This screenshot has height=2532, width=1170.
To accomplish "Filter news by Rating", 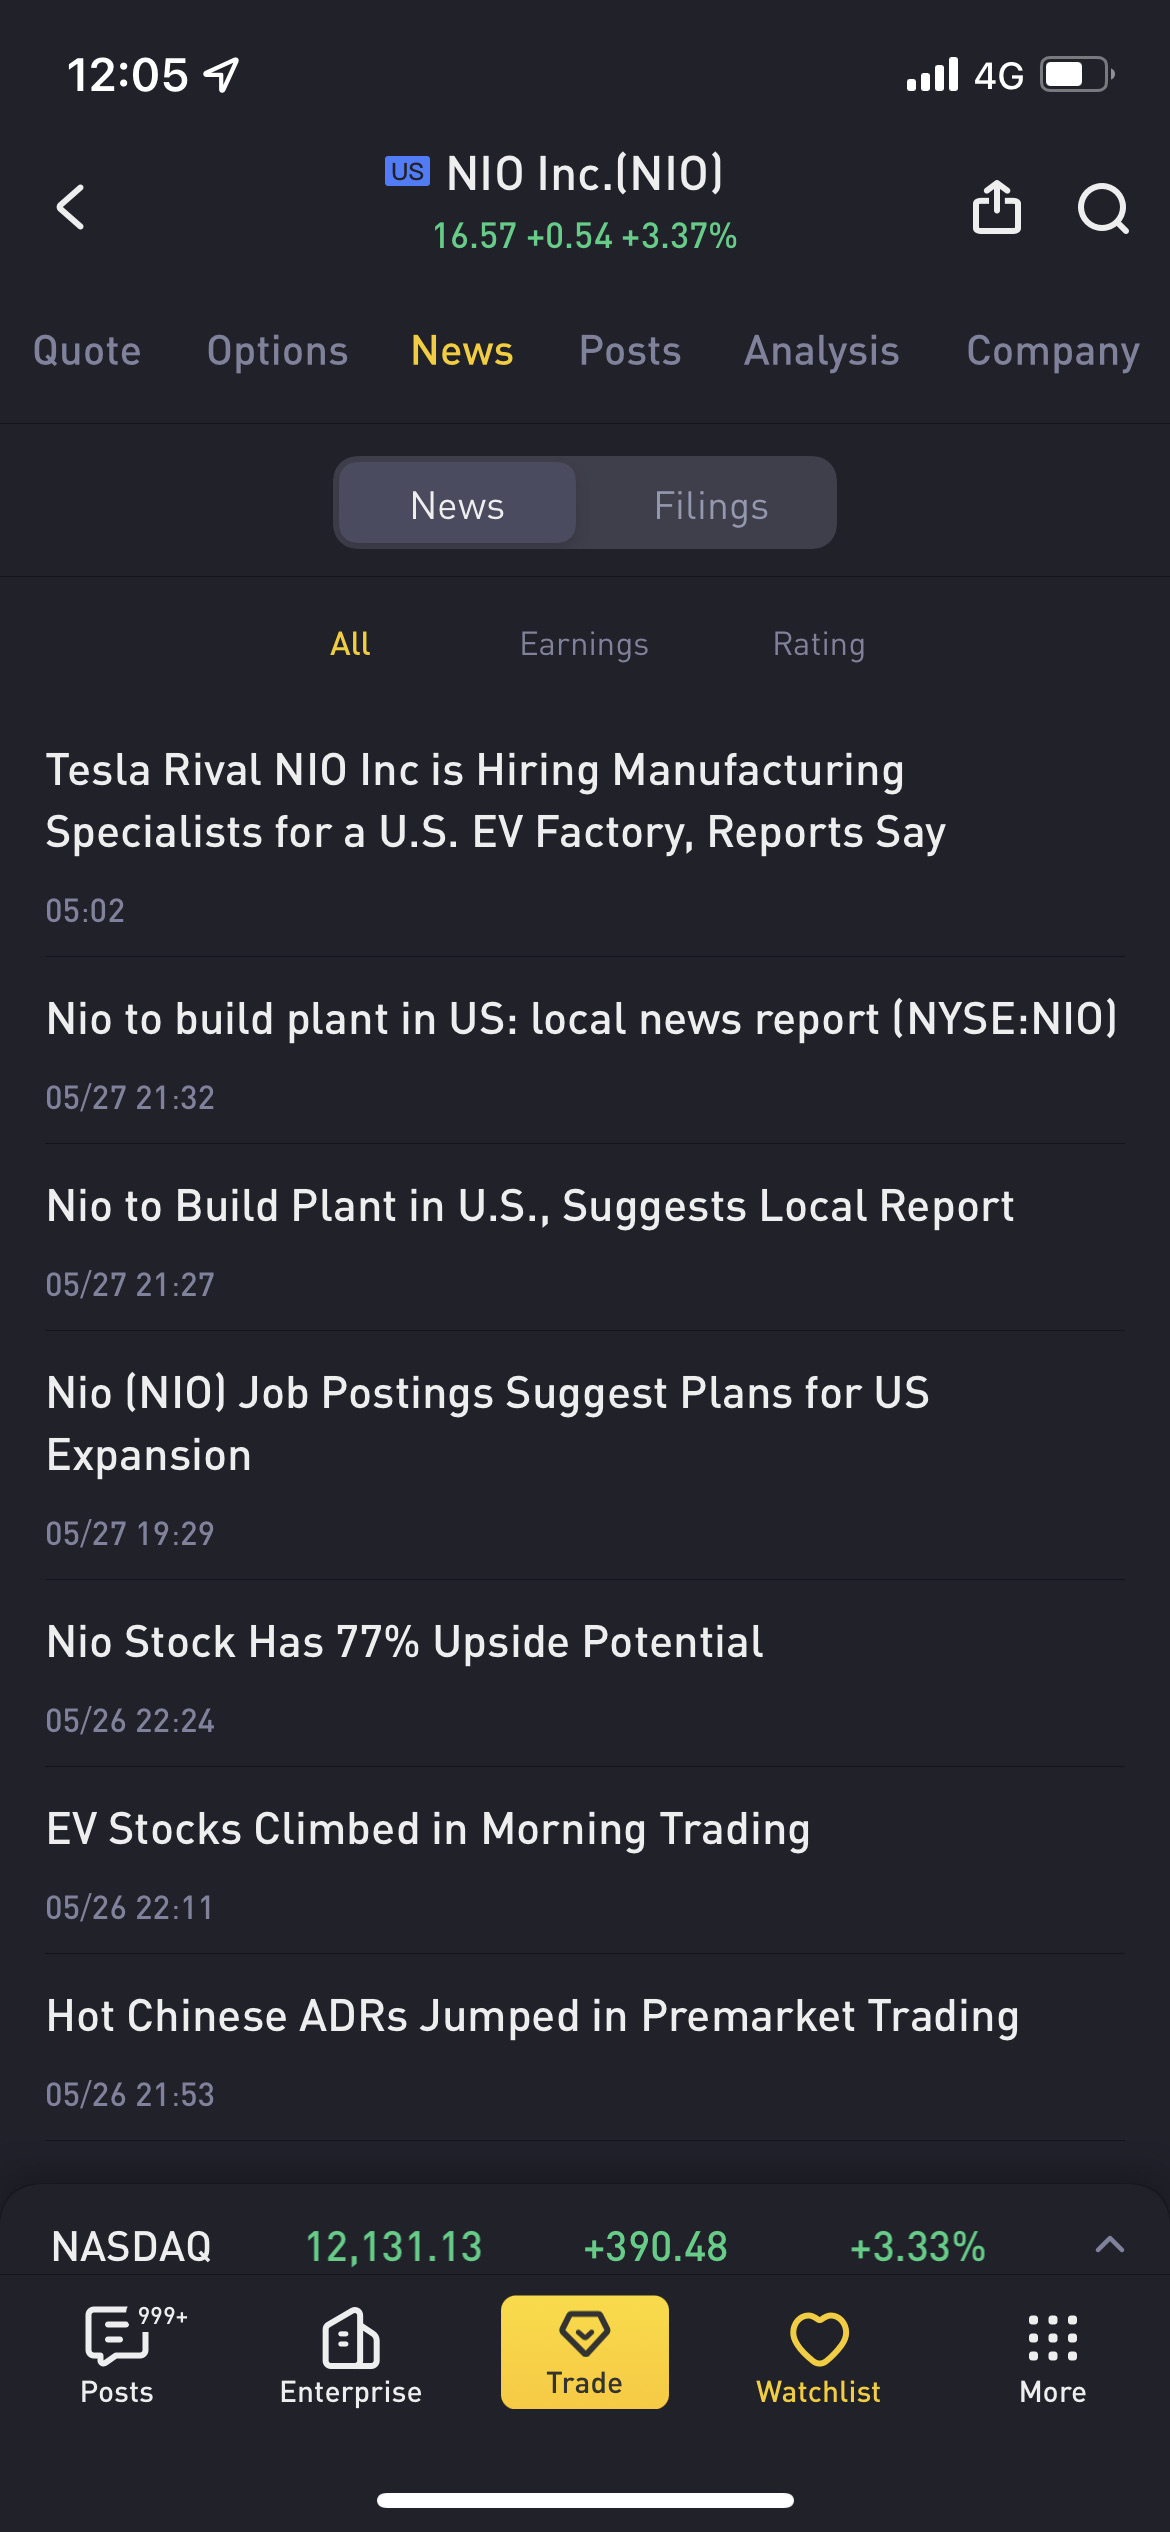I will tap(819, 644).
